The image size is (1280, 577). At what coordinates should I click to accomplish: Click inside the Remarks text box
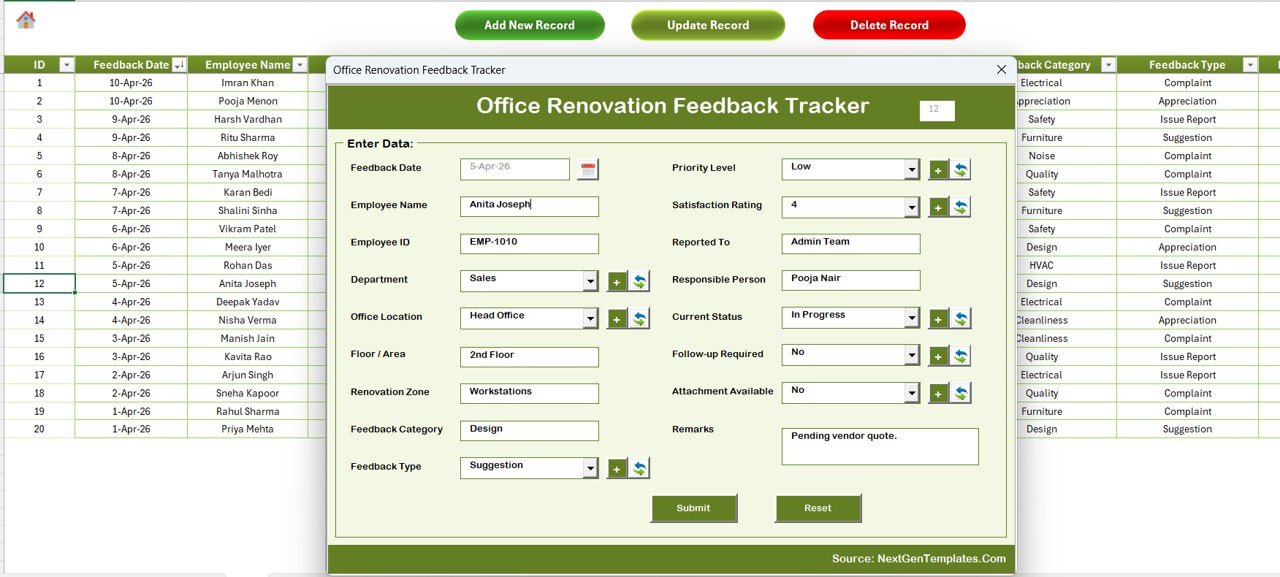(x=879, y=445)
